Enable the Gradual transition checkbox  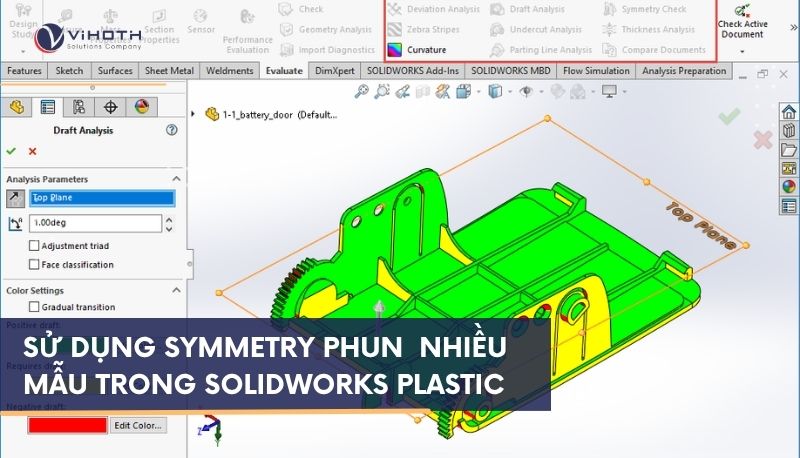(x=34, y=307)
